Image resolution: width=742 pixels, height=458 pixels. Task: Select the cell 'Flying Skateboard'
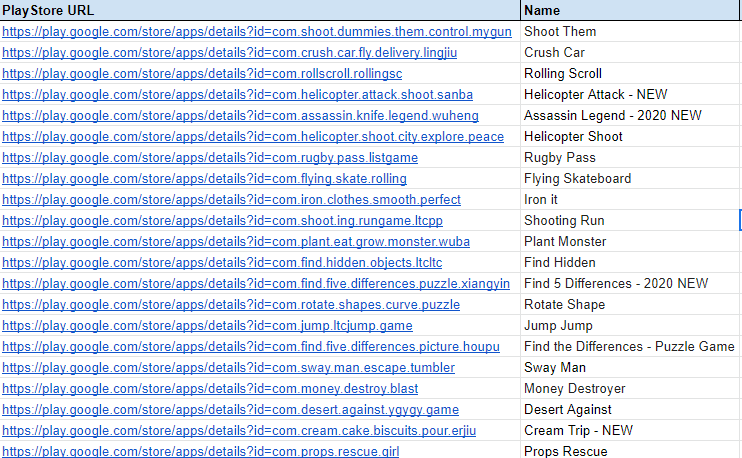629,178
